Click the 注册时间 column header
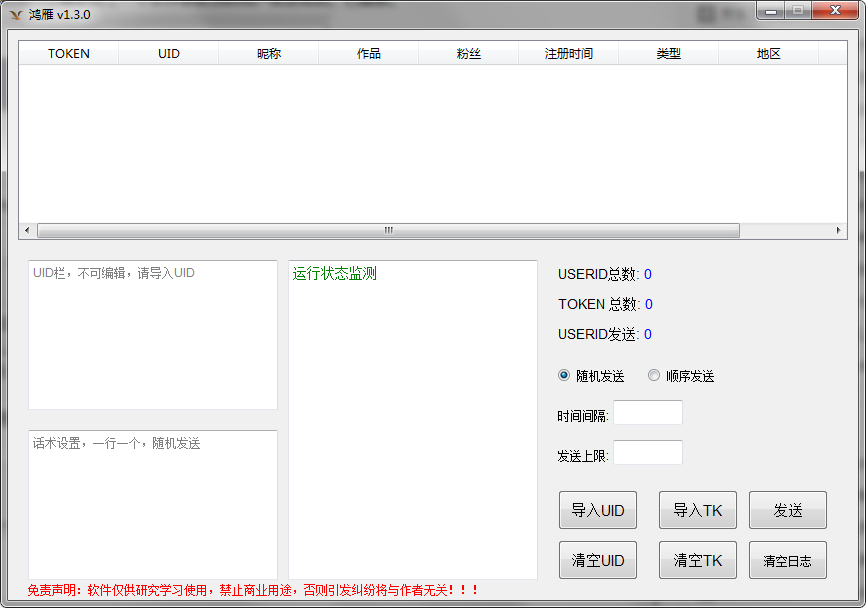866x608 pixels. coord(569,54)
